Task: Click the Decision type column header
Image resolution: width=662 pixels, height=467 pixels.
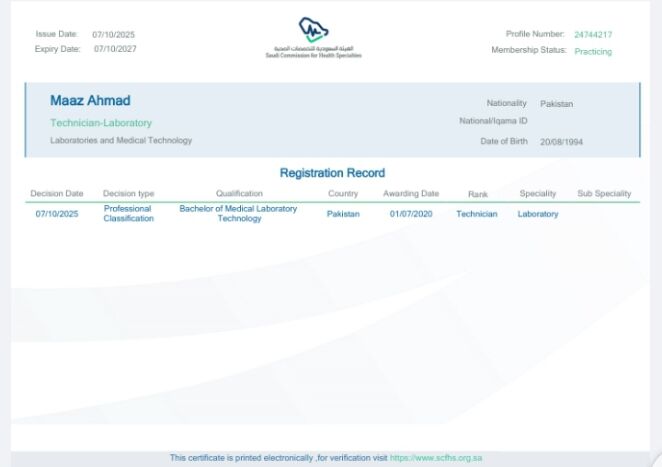Action: click(x=128, y=193)
